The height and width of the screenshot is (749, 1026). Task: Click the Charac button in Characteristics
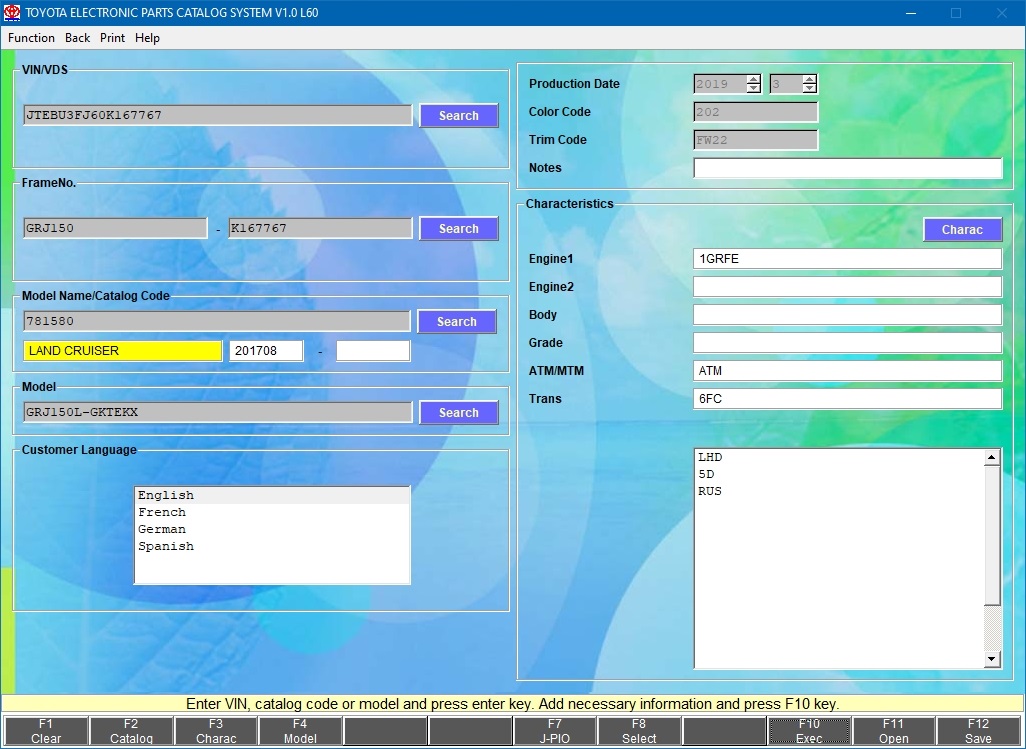click(x=962, y=230)
